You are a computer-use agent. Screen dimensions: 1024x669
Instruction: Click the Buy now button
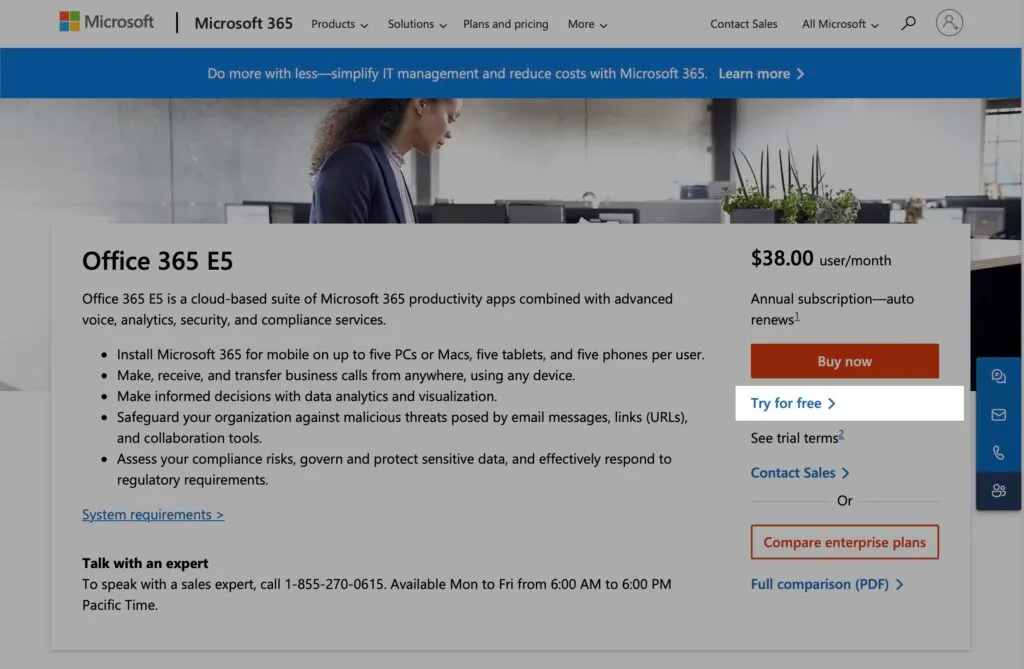pyautogui.click(x=844, y=361)
